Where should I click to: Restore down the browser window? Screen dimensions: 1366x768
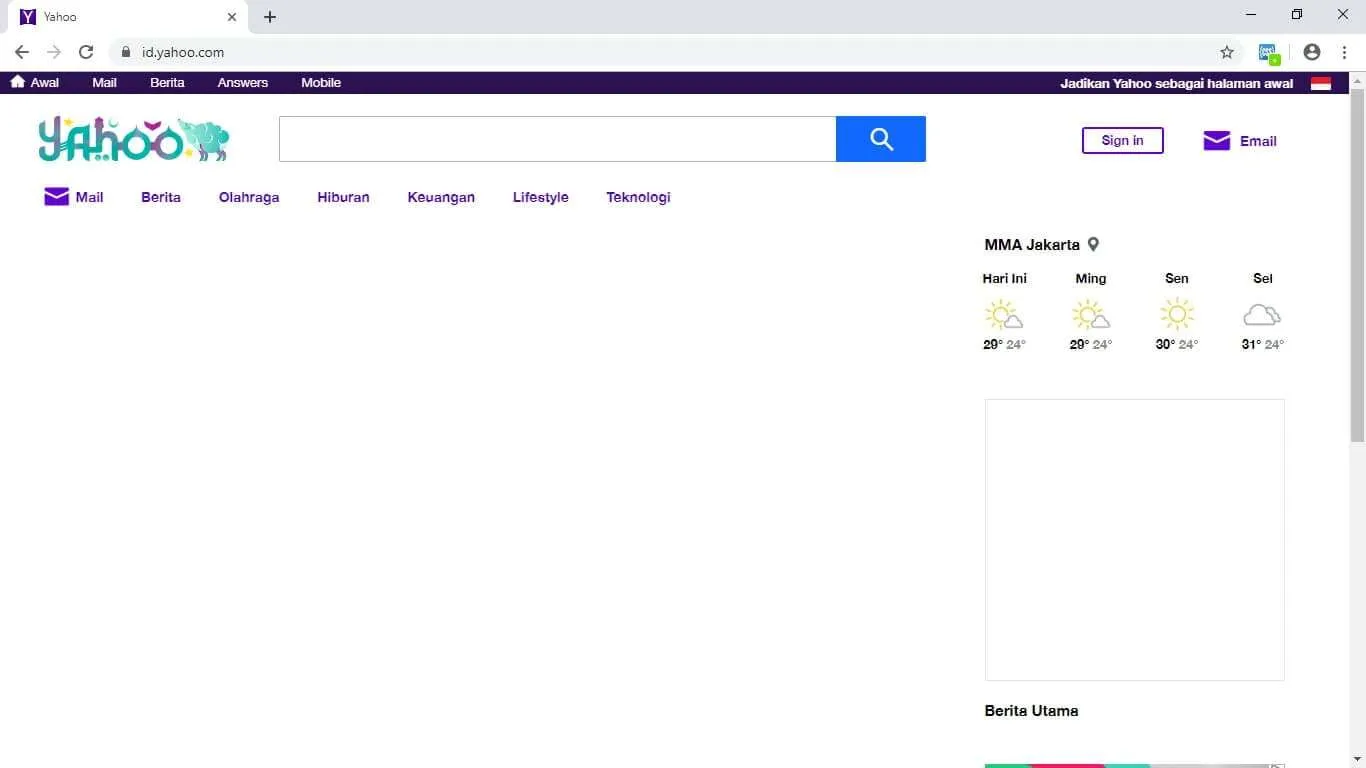pos(1297,15)
